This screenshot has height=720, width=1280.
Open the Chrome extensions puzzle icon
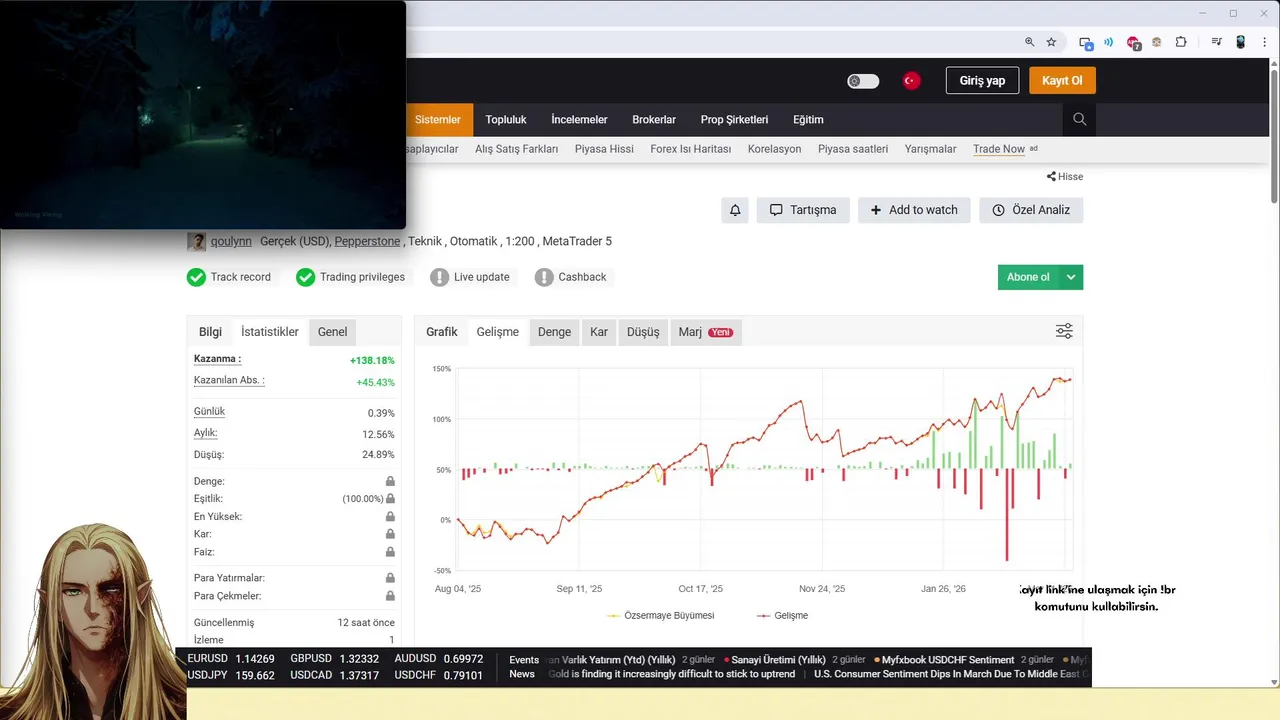(1181, 42)
